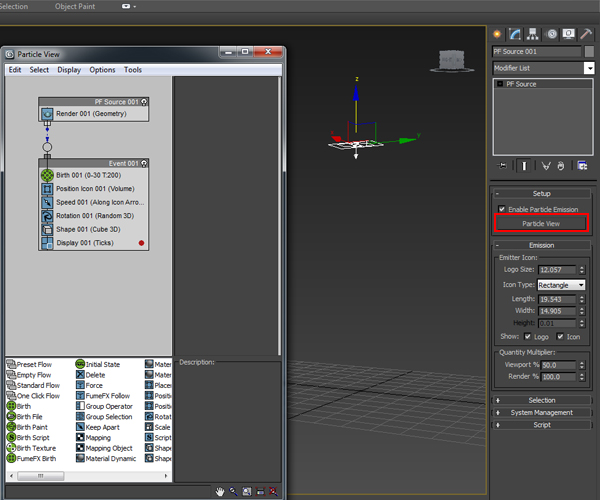This screenshot has height=500, width=600.
Task: Open the Utilities hammer tab
Action: point(586,34)
